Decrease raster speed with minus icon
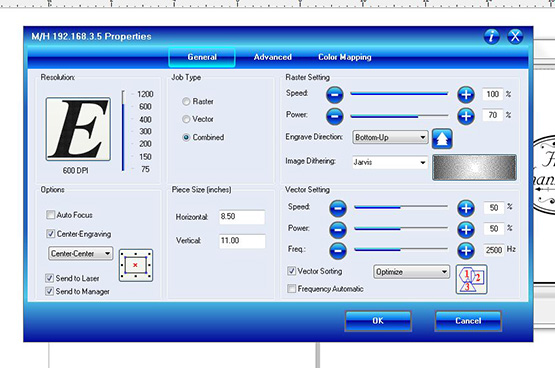This screenshot has height=368, width=555. pos(334,95)
